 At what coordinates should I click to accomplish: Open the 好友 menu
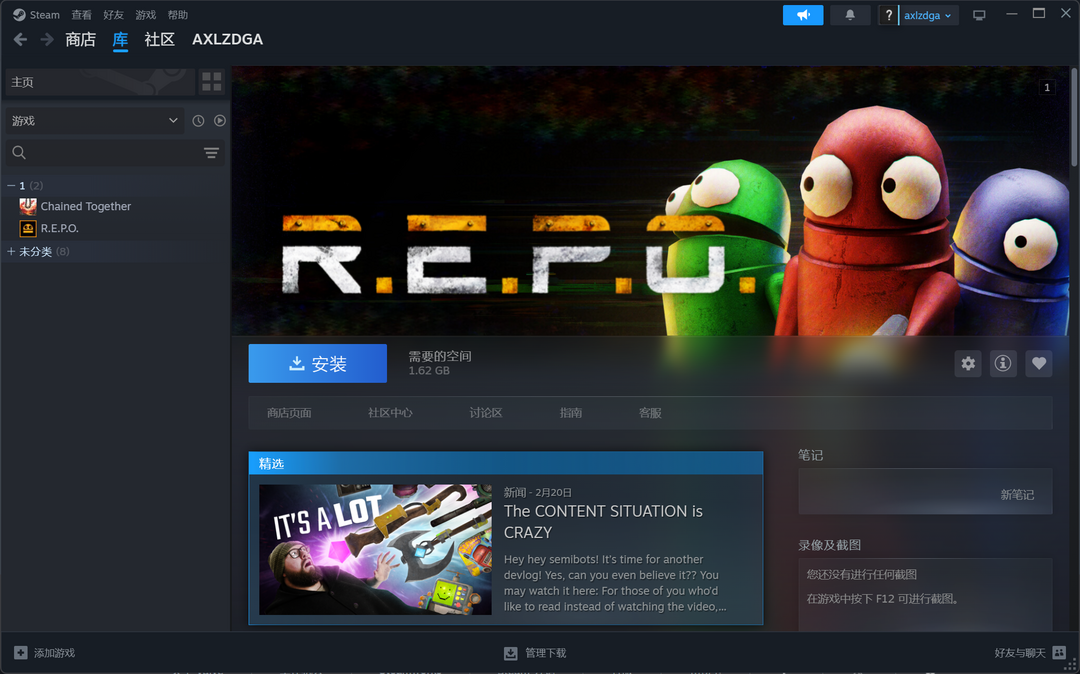[113, 15]
